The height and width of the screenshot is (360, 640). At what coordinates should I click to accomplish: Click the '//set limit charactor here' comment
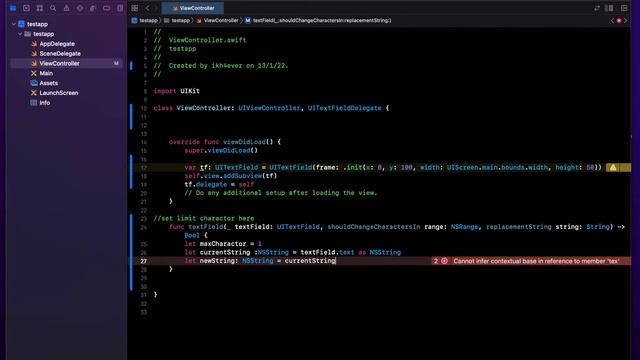[x=204, y=218]
